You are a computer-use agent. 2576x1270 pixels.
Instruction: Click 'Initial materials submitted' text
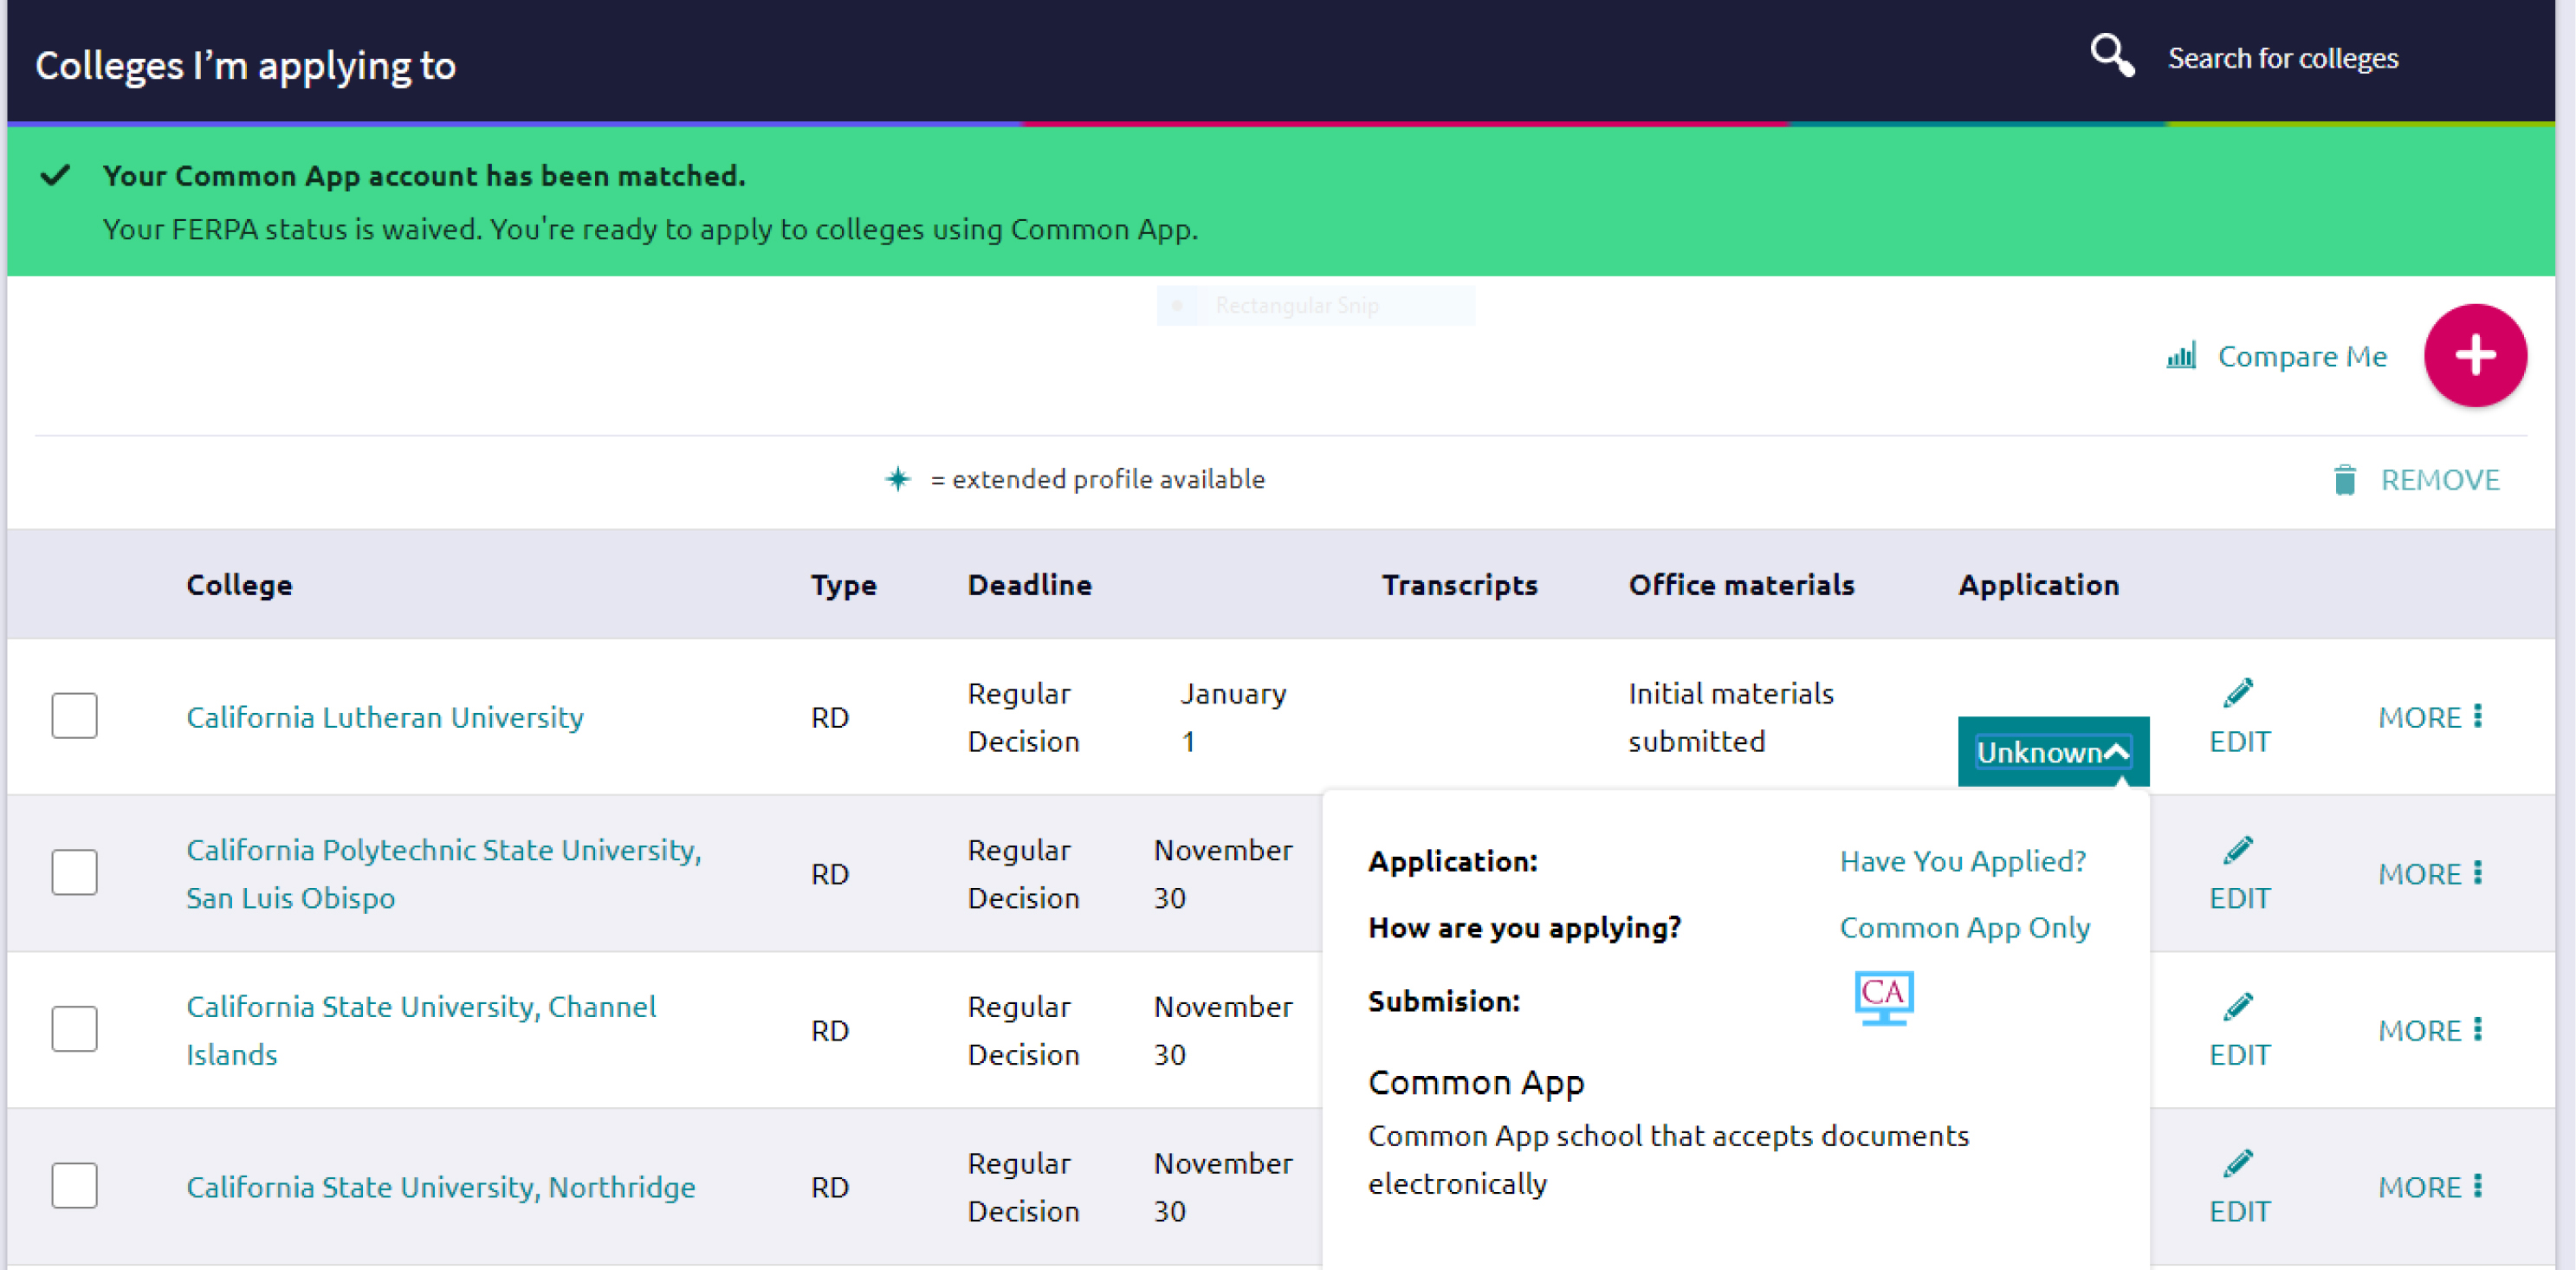[1730, 717]
